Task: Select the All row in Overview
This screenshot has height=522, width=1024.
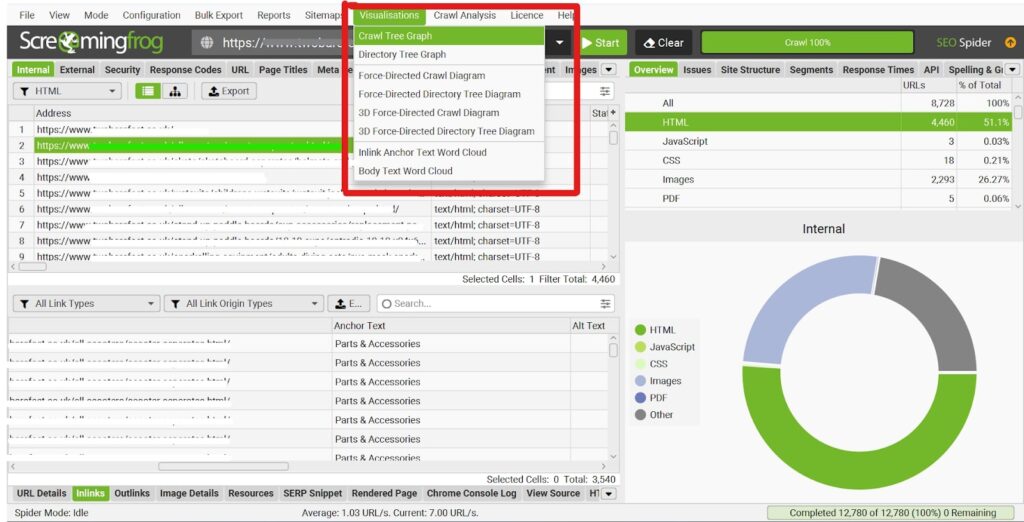Action: point(818,103)
